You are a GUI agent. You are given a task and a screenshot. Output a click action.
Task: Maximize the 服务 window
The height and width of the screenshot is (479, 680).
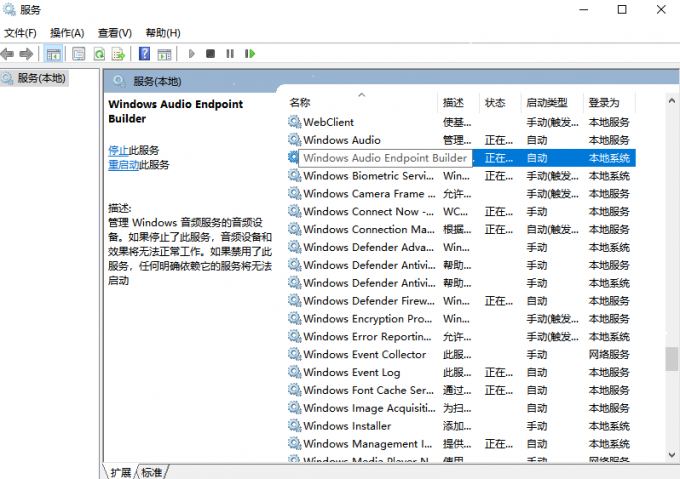click(x=622, y=10)
